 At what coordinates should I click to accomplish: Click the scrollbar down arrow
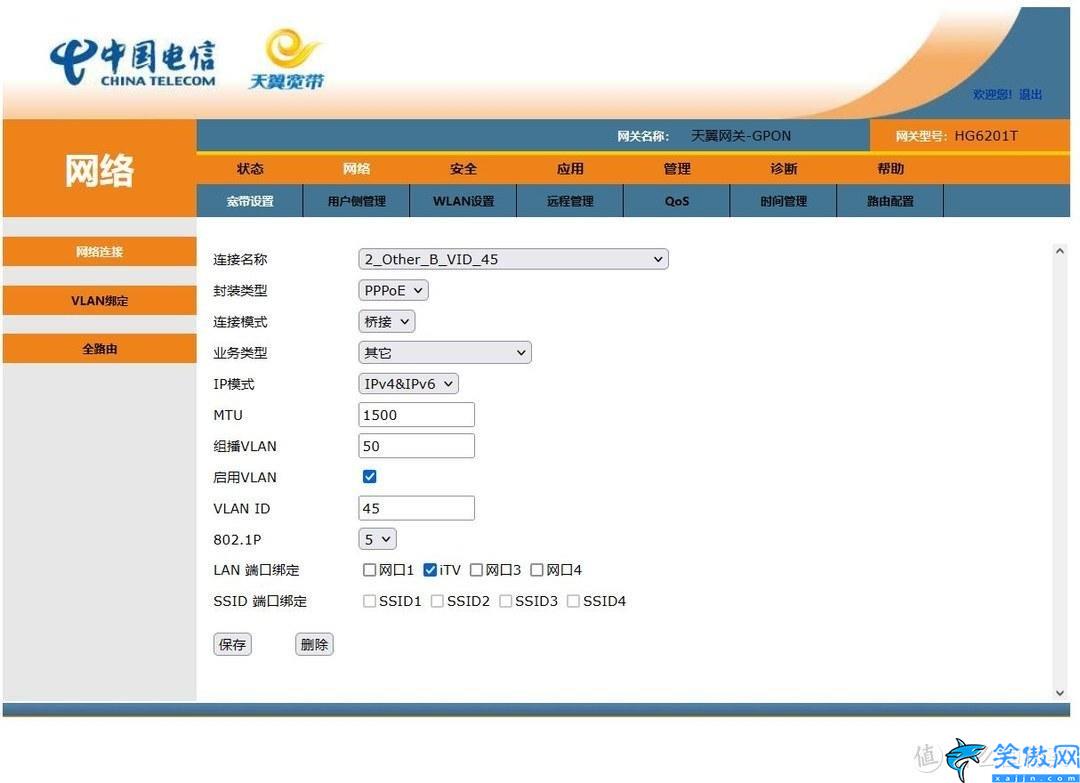[1060, 693]
